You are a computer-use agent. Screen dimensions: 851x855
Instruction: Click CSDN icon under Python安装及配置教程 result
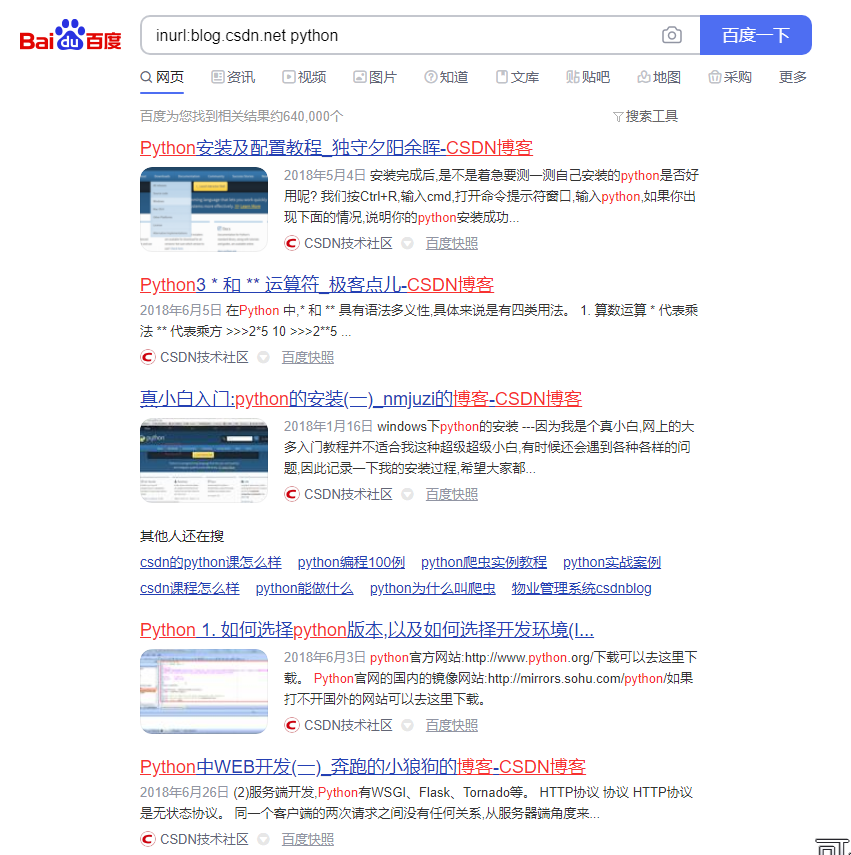click(x=292, y=243)
